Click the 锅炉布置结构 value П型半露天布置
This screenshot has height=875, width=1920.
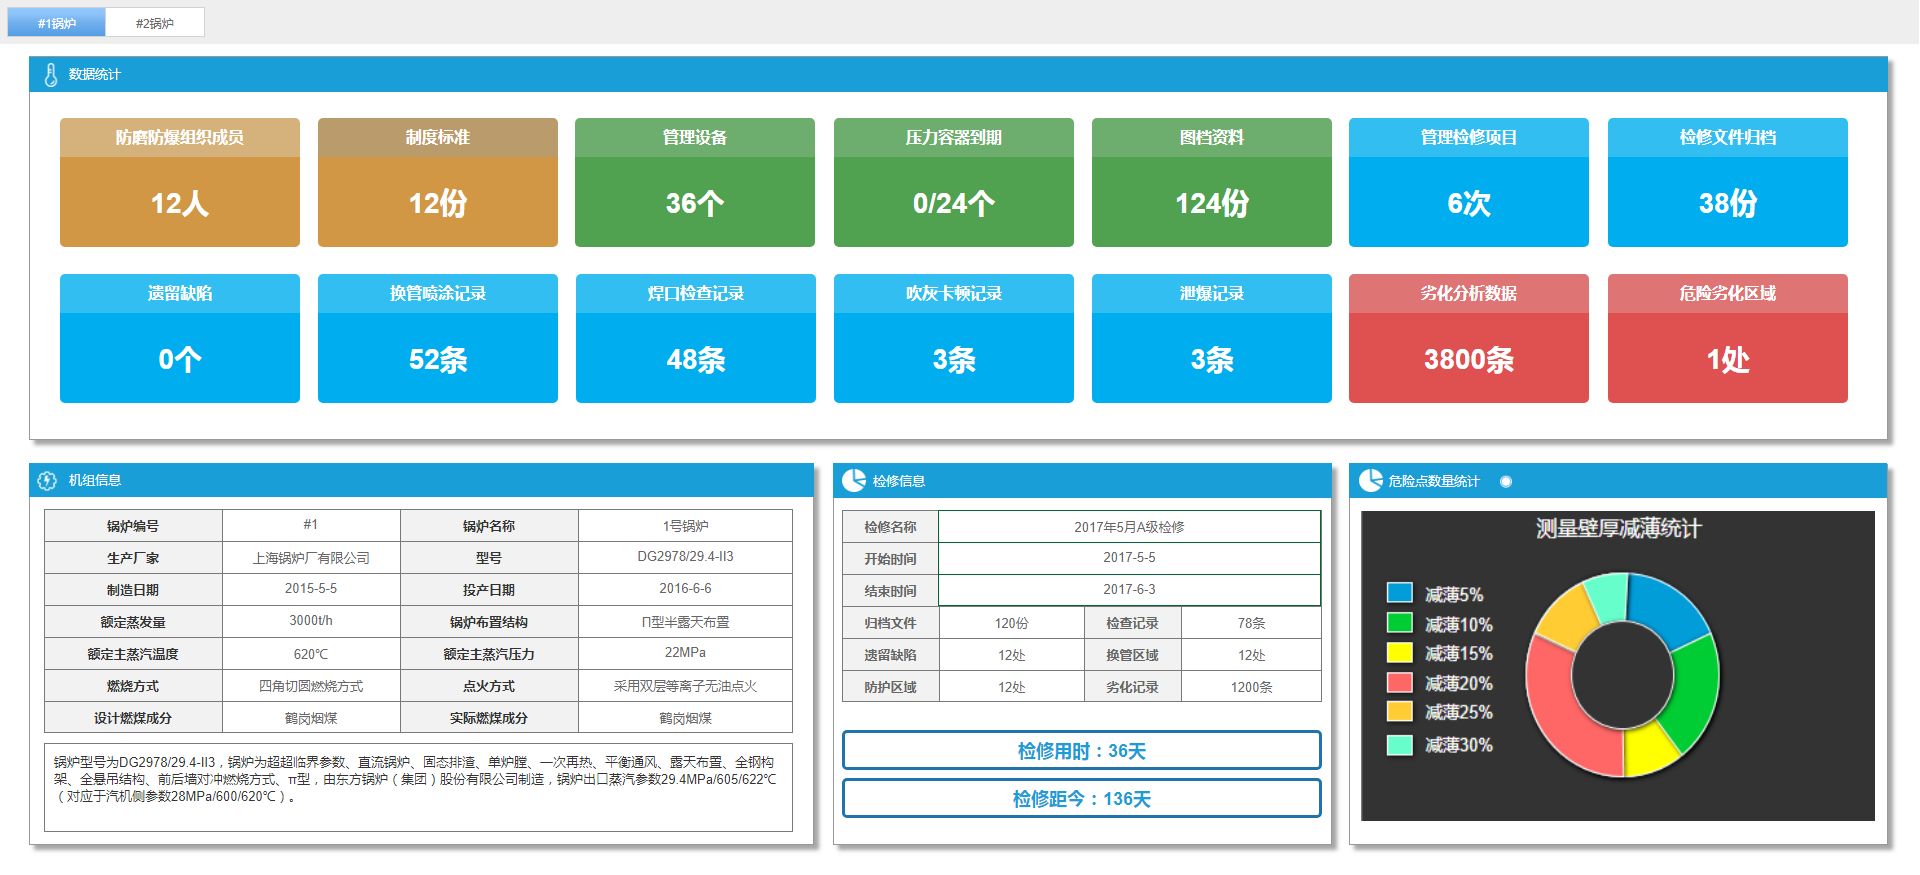[x=685, y=621]
